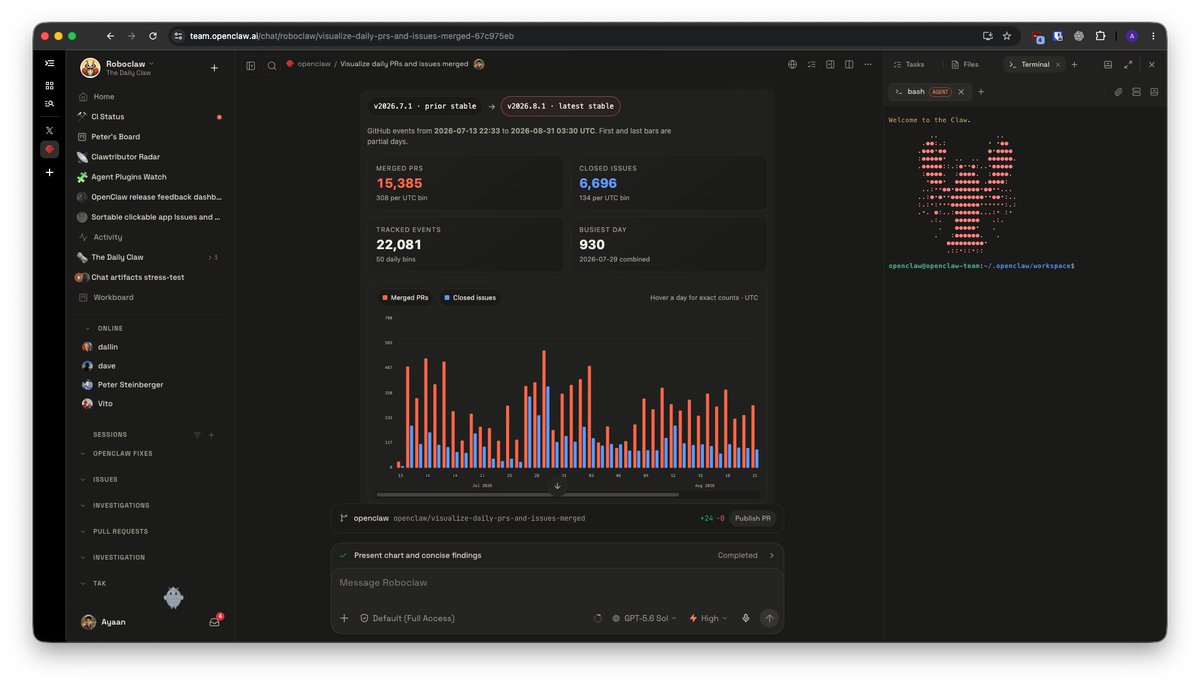Add an attachment with the composer plus icon
This screenshot has width=1200, height=686.
point(344,618)
